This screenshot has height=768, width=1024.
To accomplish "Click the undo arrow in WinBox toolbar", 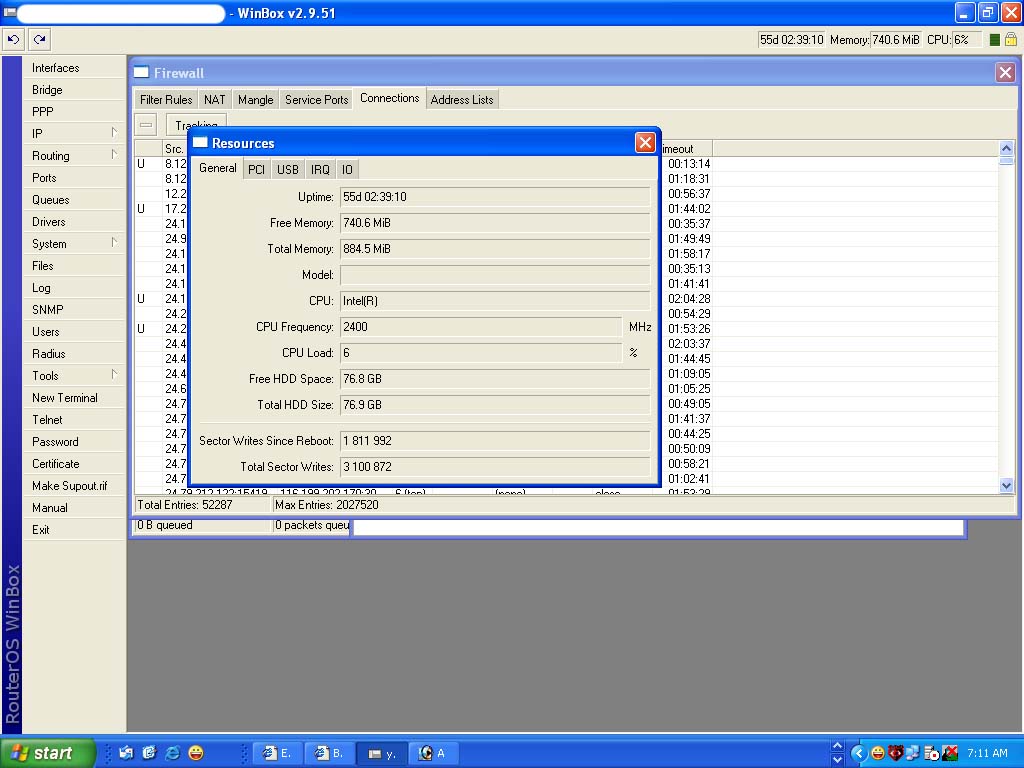I will pyautogui.click(x=13, y=39).
